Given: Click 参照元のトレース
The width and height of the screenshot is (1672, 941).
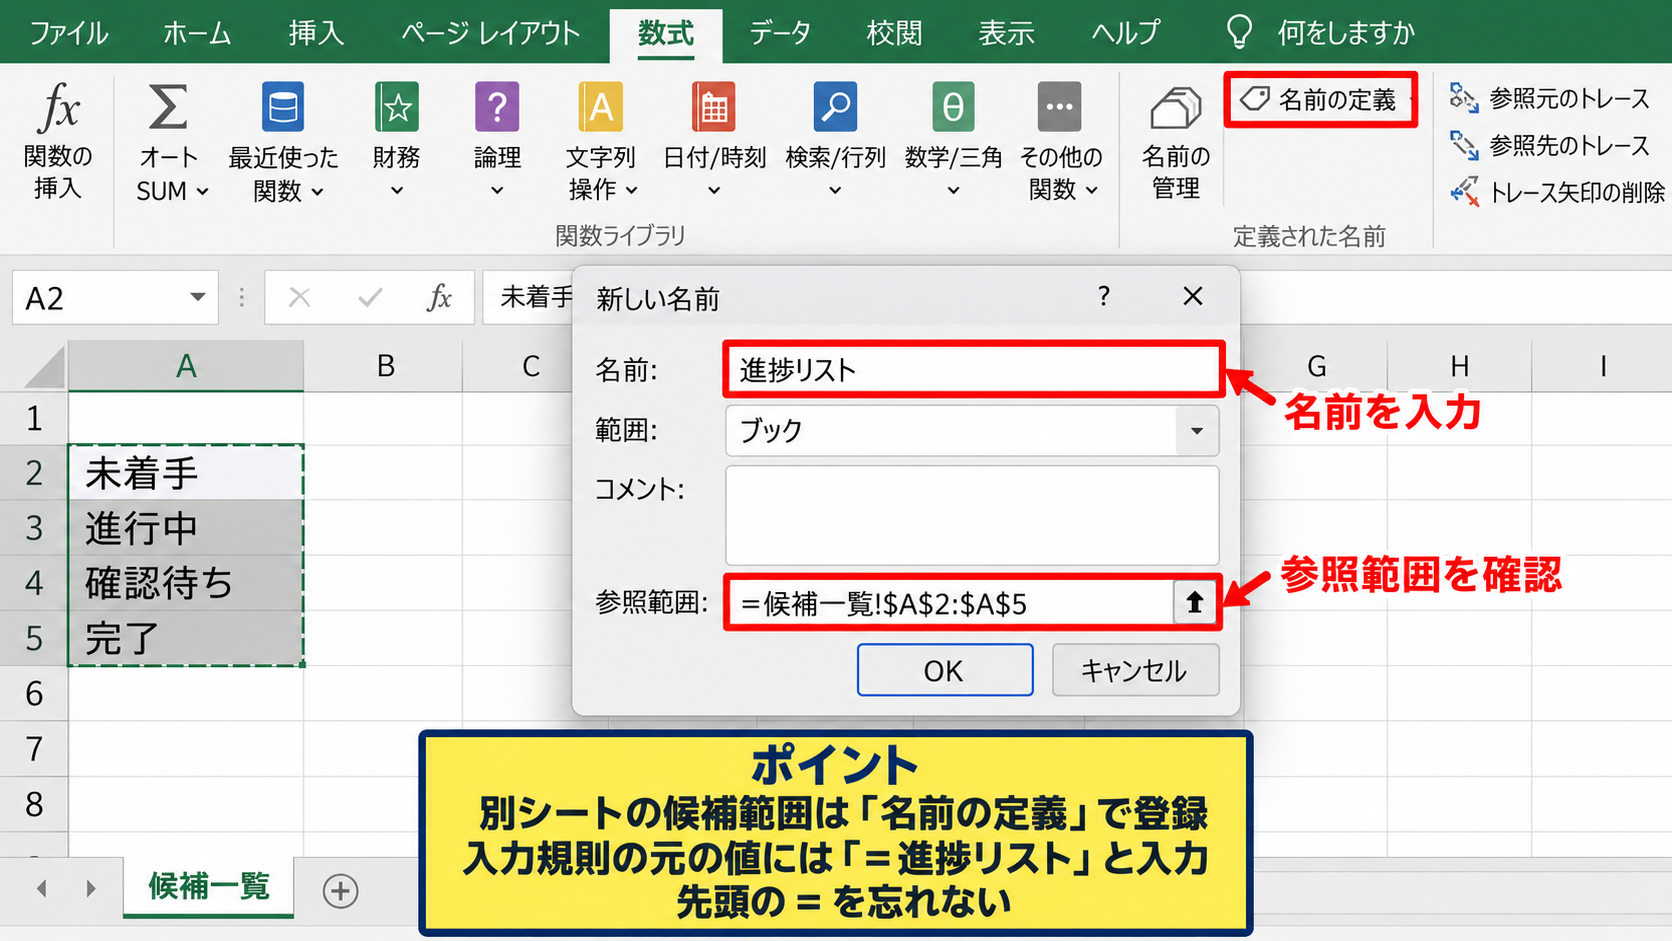Looking at the screenshot, I should tap(1549, 98).
